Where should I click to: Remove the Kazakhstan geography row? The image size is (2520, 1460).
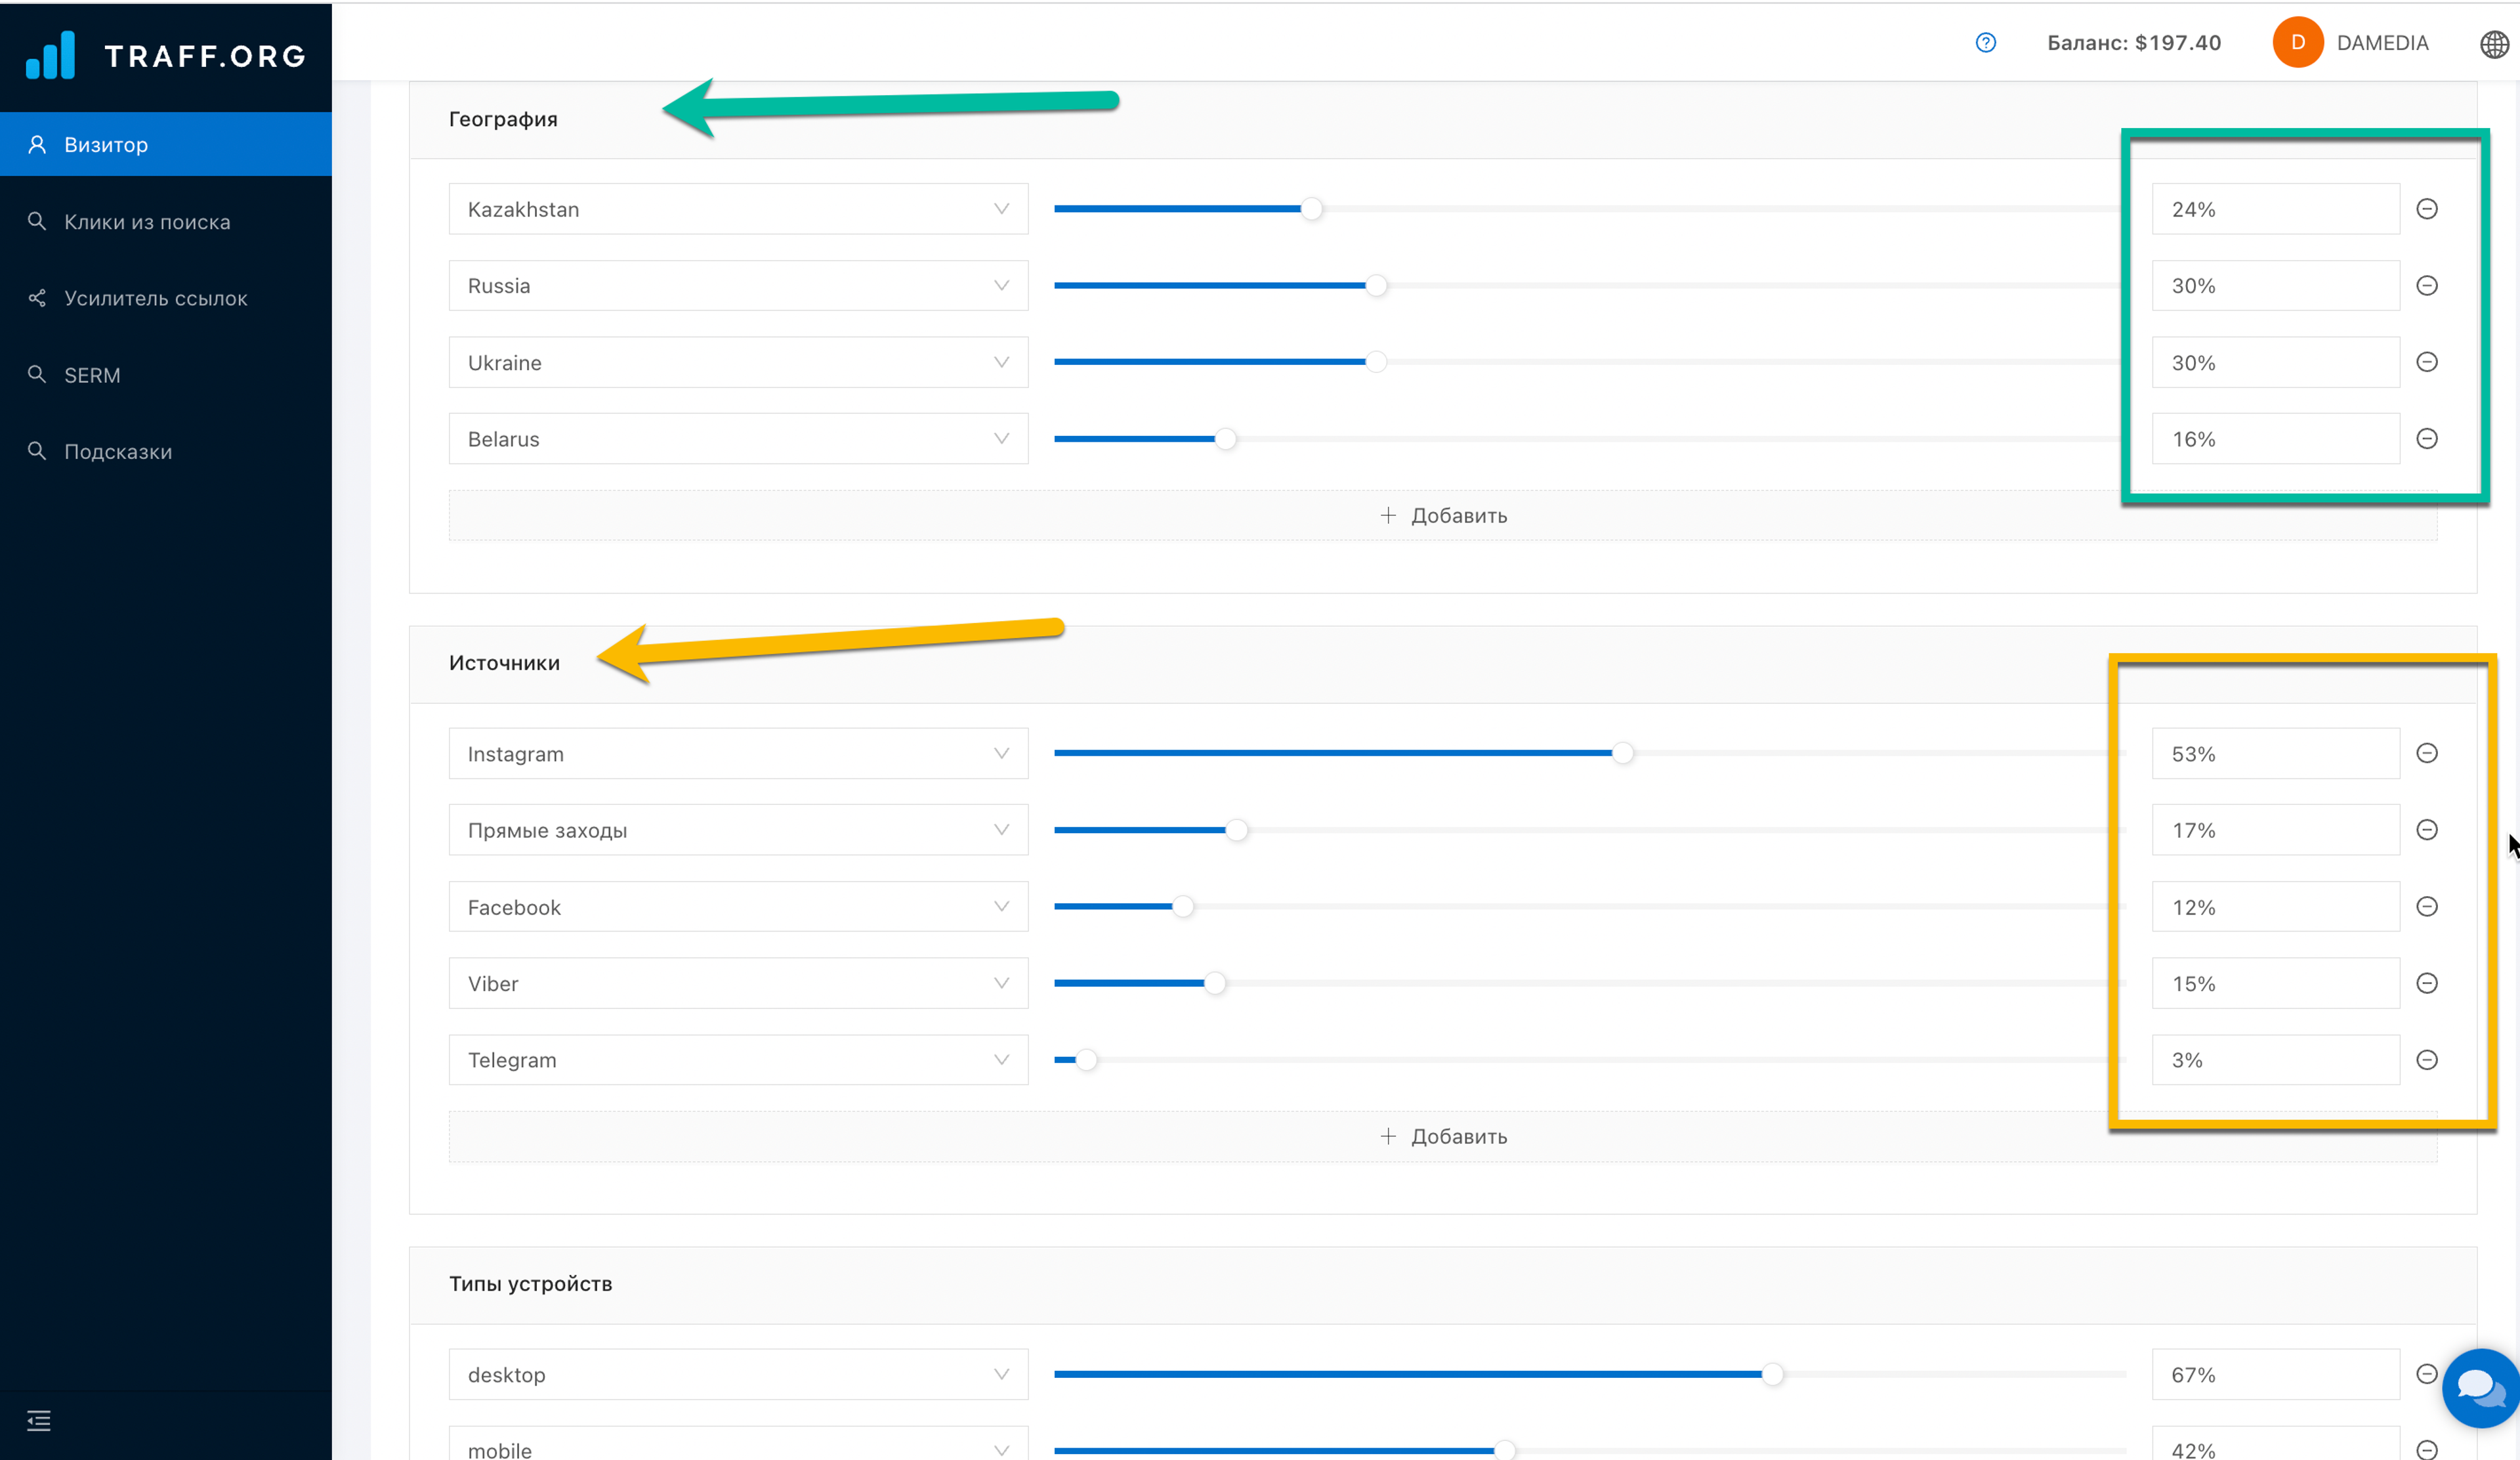pos(2426,209)
